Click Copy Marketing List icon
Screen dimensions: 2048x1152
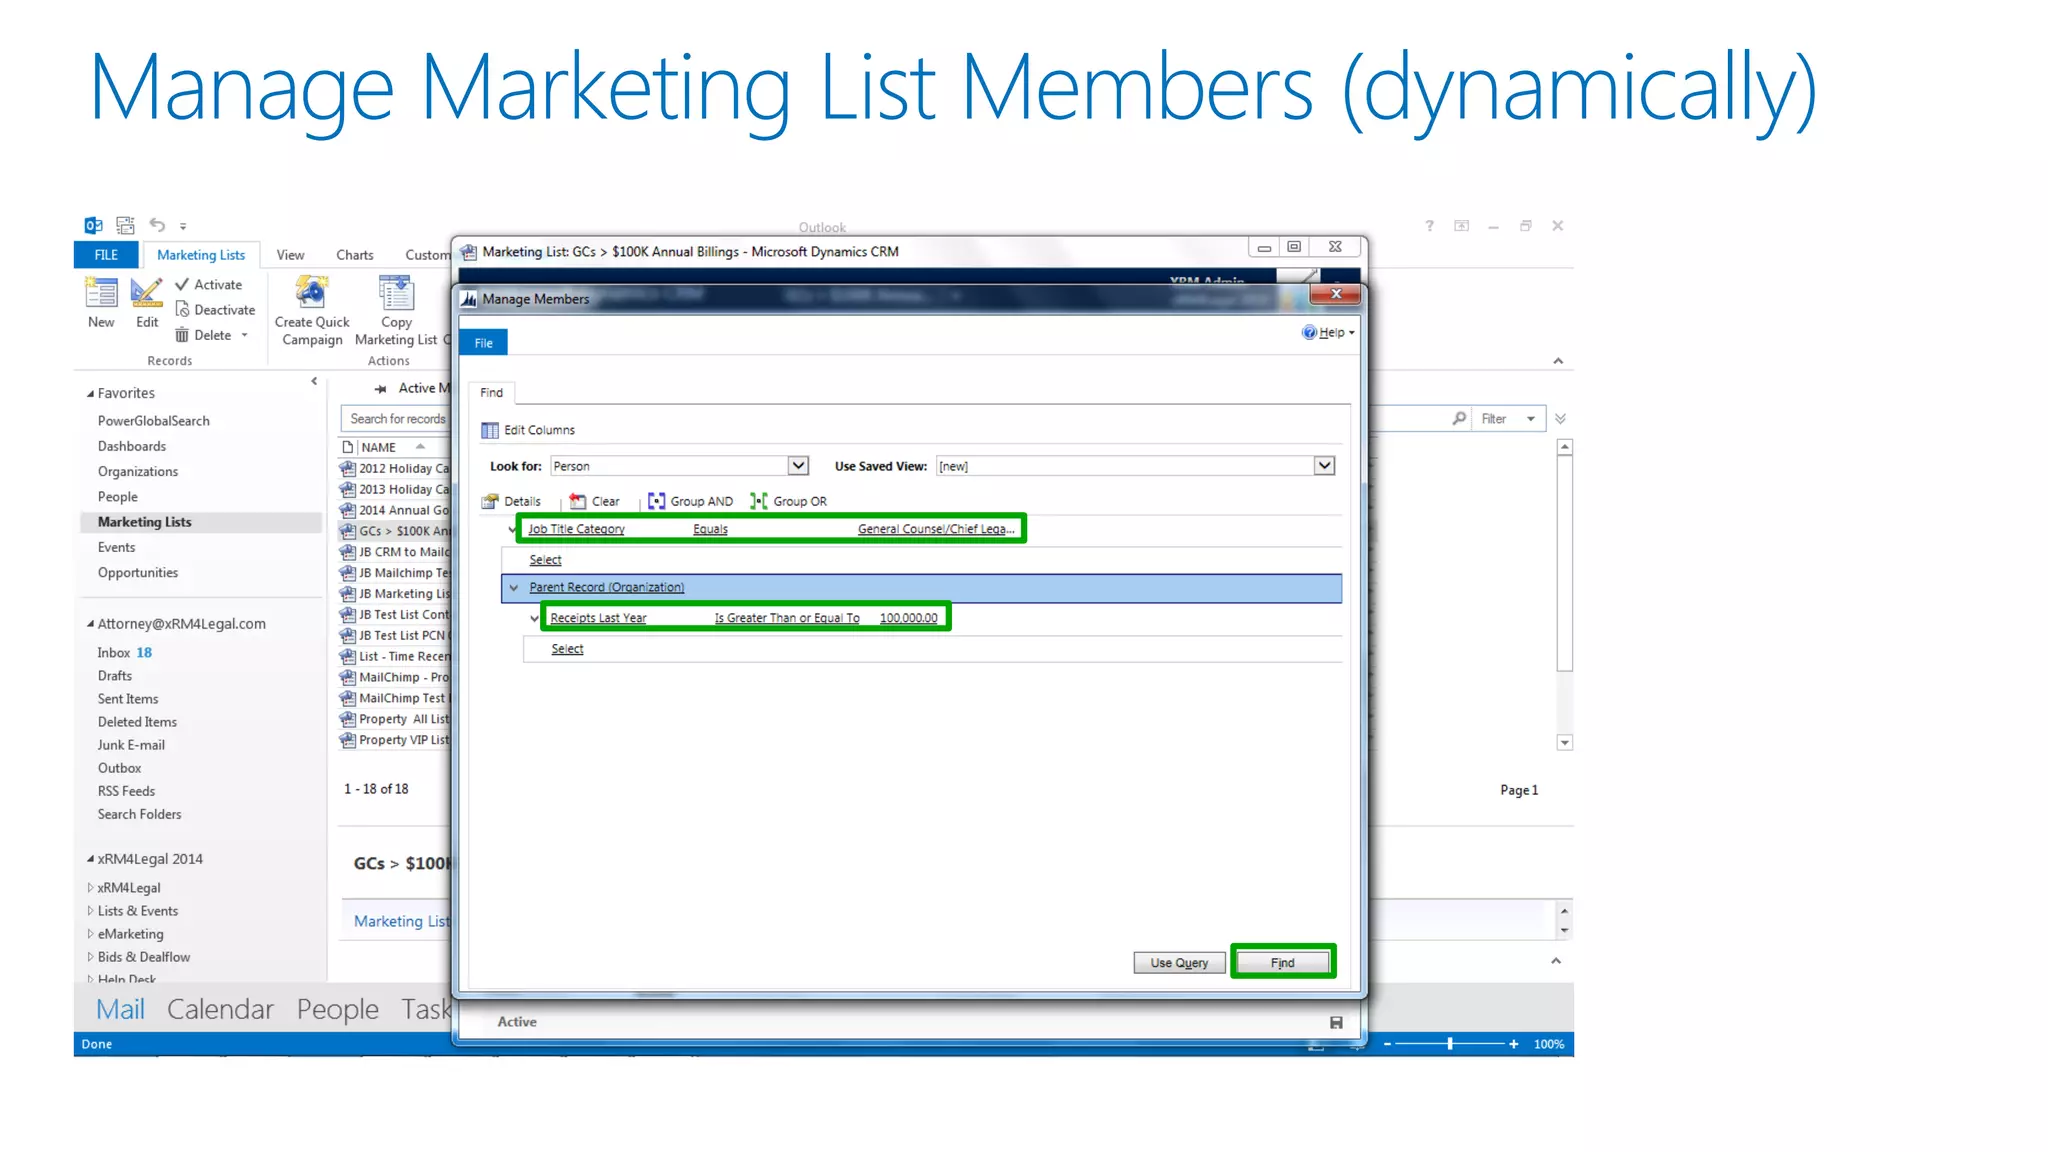pos(396,292)
